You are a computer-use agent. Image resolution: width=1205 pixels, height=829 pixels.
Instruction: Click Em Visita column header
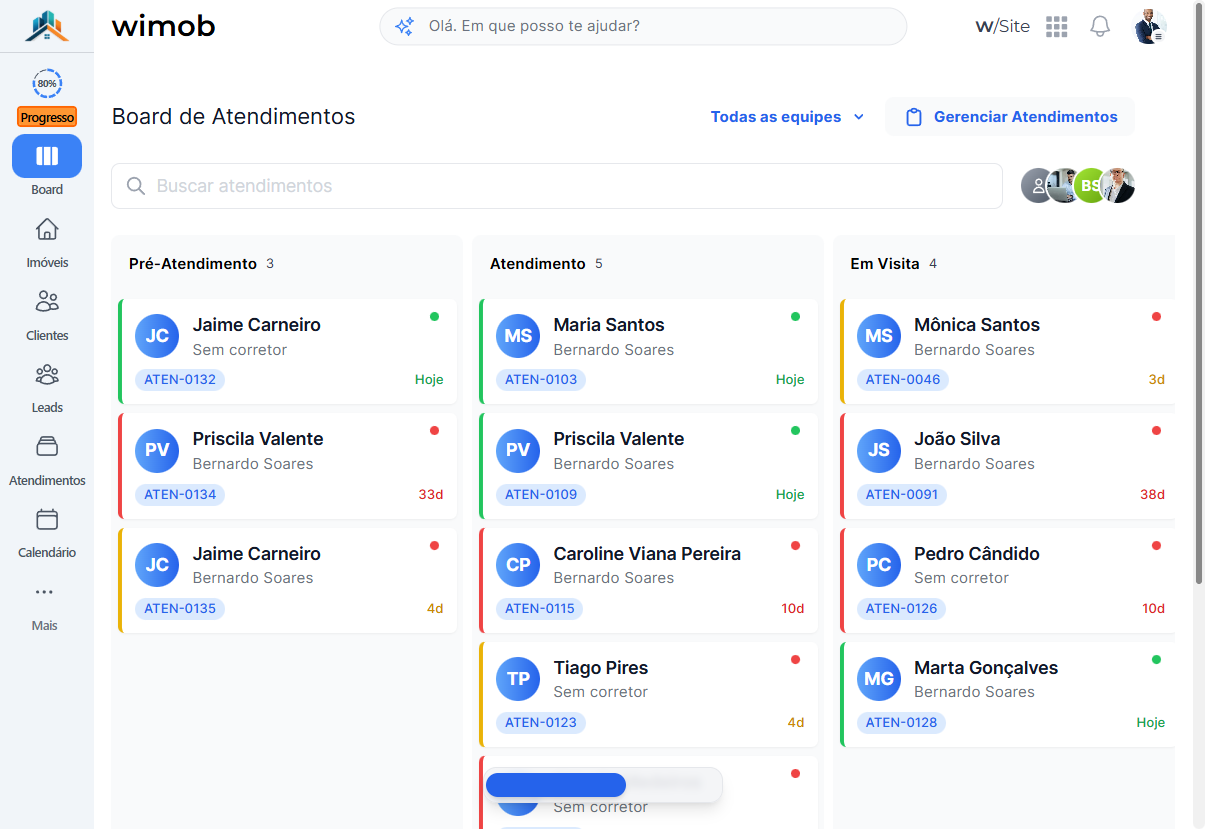pos(885,264)
